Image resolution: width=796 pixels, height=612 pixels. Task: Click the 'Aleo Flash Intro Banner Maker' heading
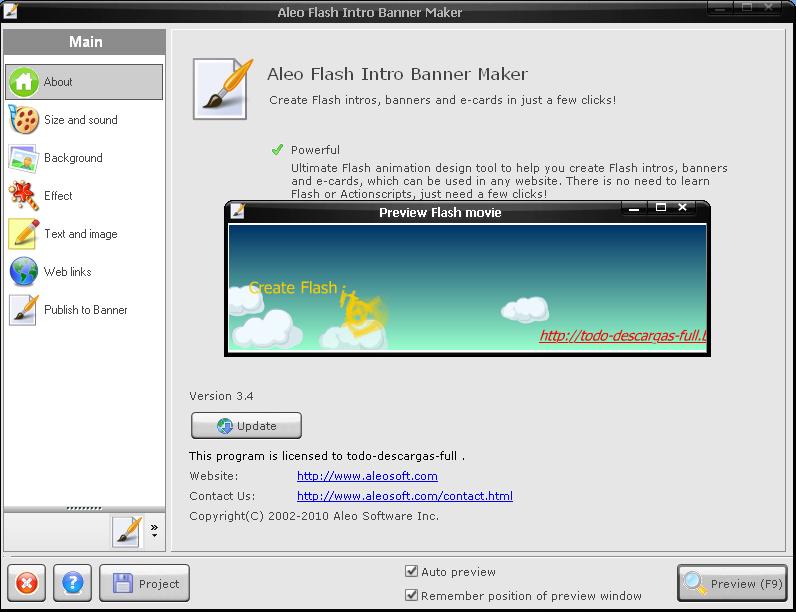pos(397,74)
